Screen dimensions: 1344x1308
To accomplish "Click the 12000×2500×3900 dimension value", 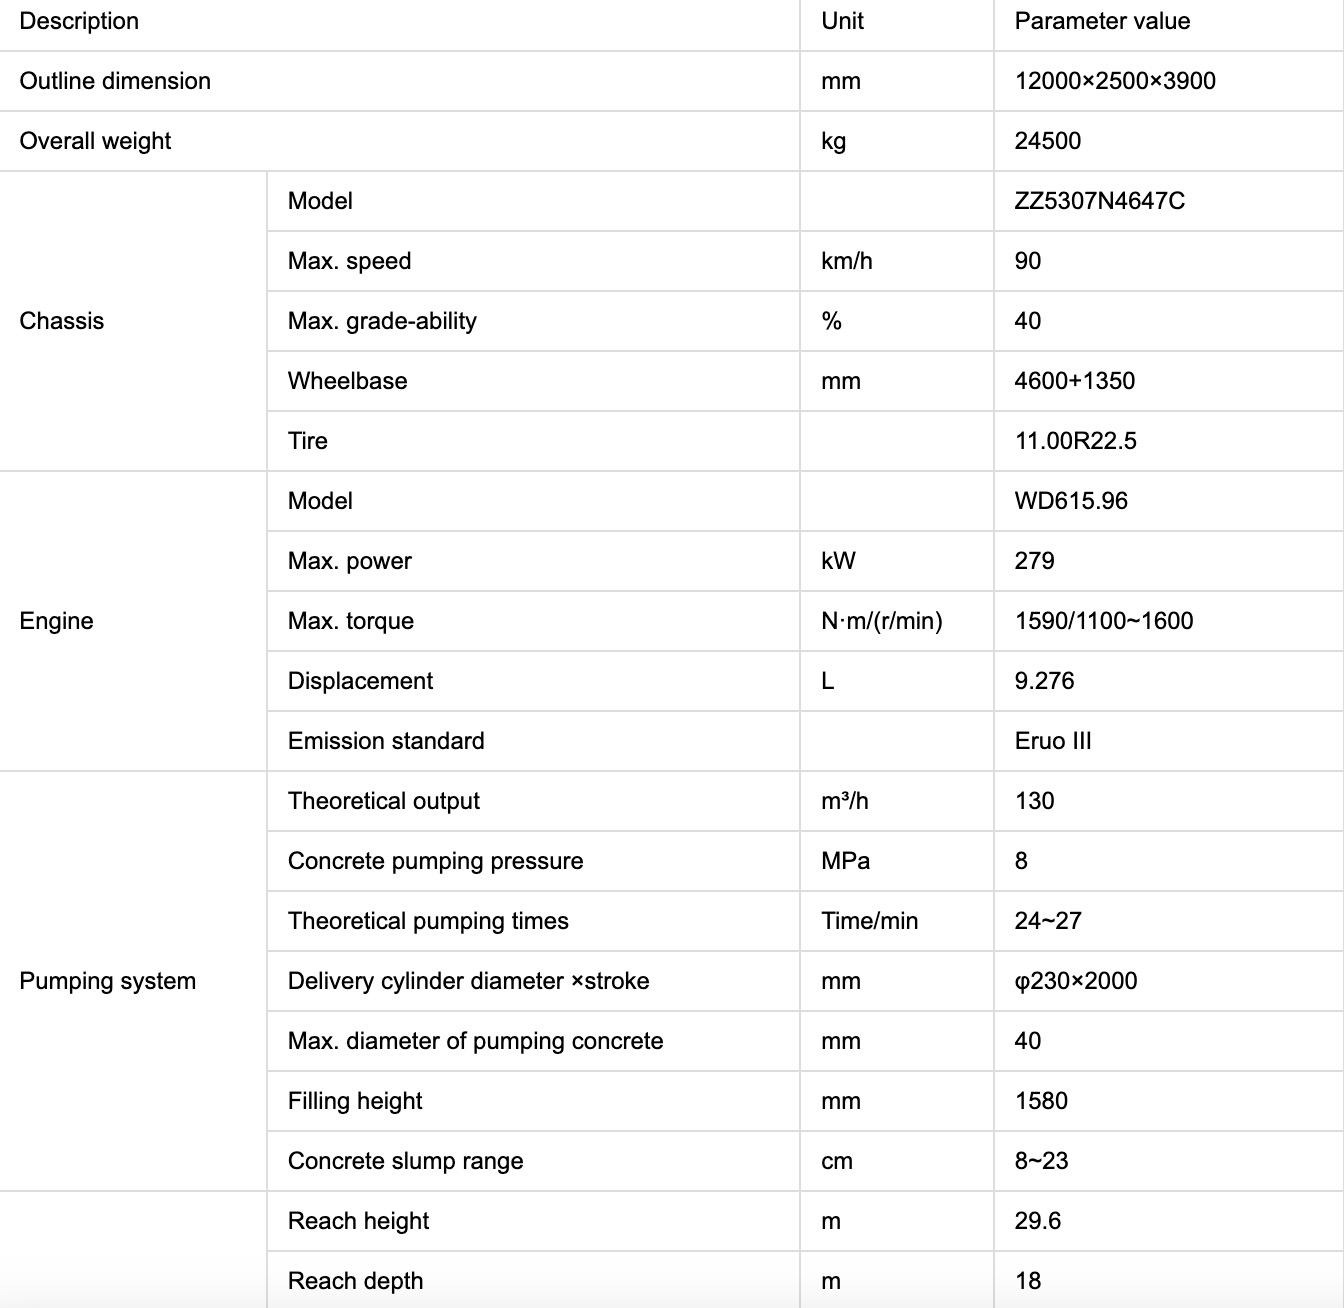I will (1115, 81).
